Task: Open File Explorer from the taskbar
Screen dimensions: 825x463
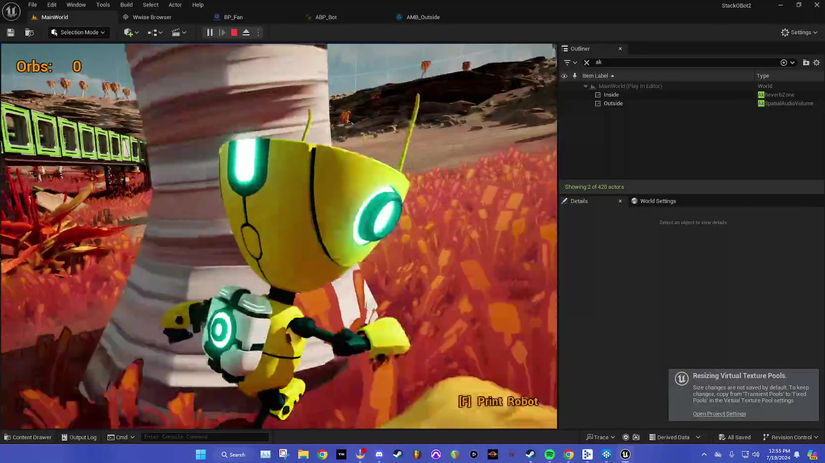Action: click(303, 454)
